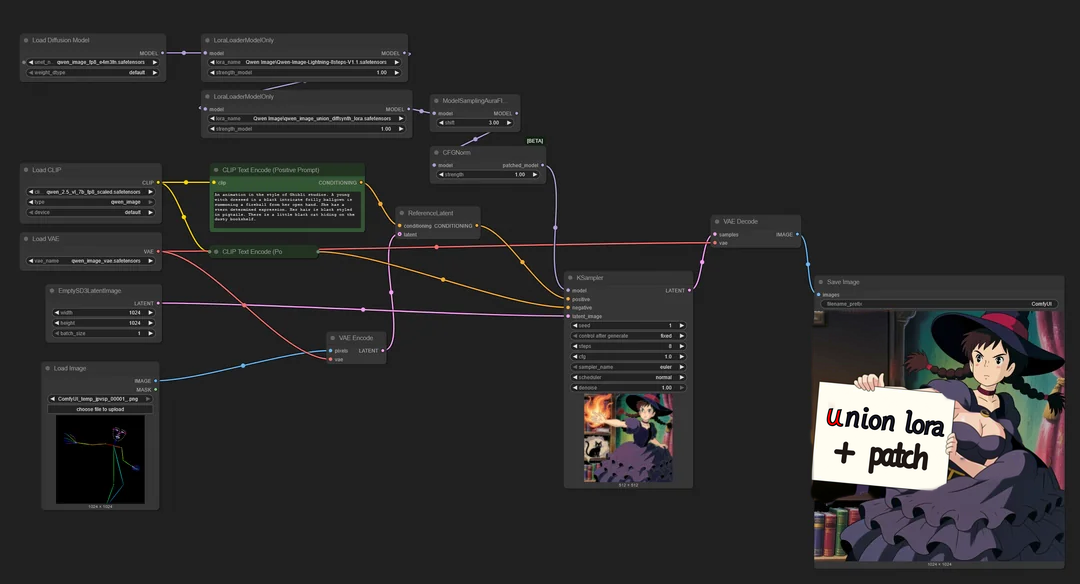
Task: Decrease height value with left arrow
Action: point(57,323)
